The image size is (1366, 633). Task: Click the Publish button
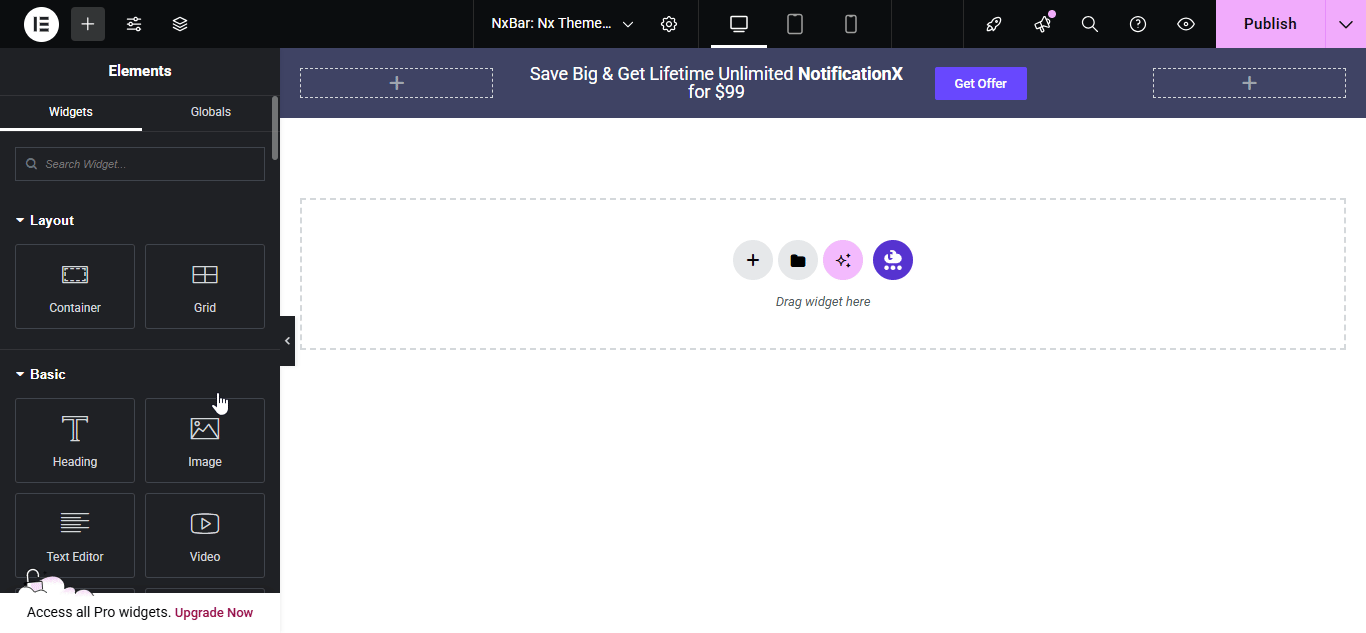click(x=1270, y=24)
